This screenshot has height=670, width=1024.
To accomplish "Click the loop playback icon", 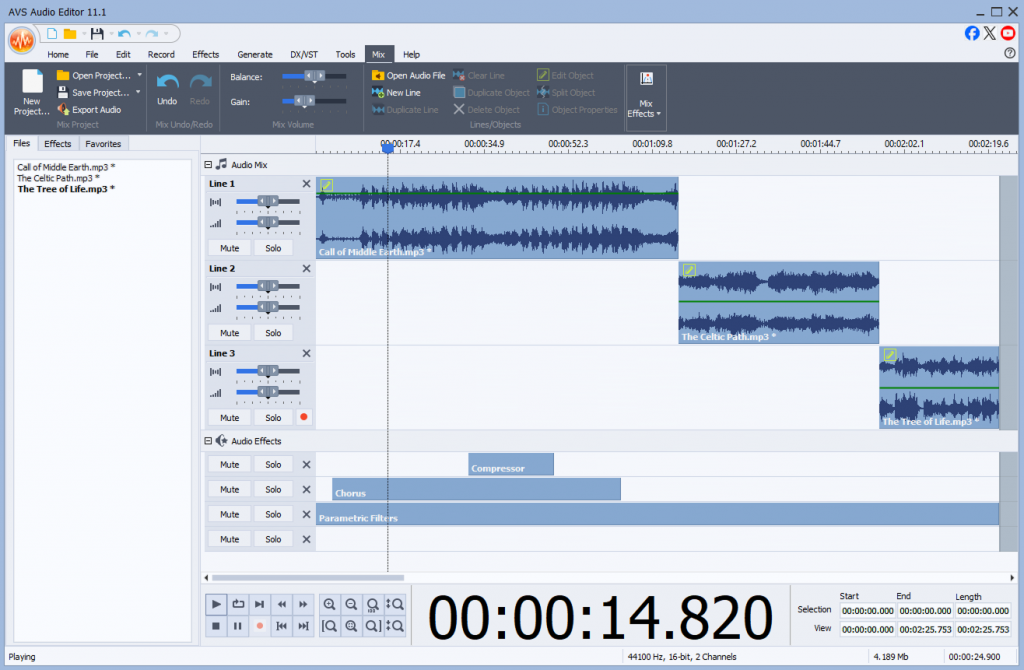I will 238,604.
